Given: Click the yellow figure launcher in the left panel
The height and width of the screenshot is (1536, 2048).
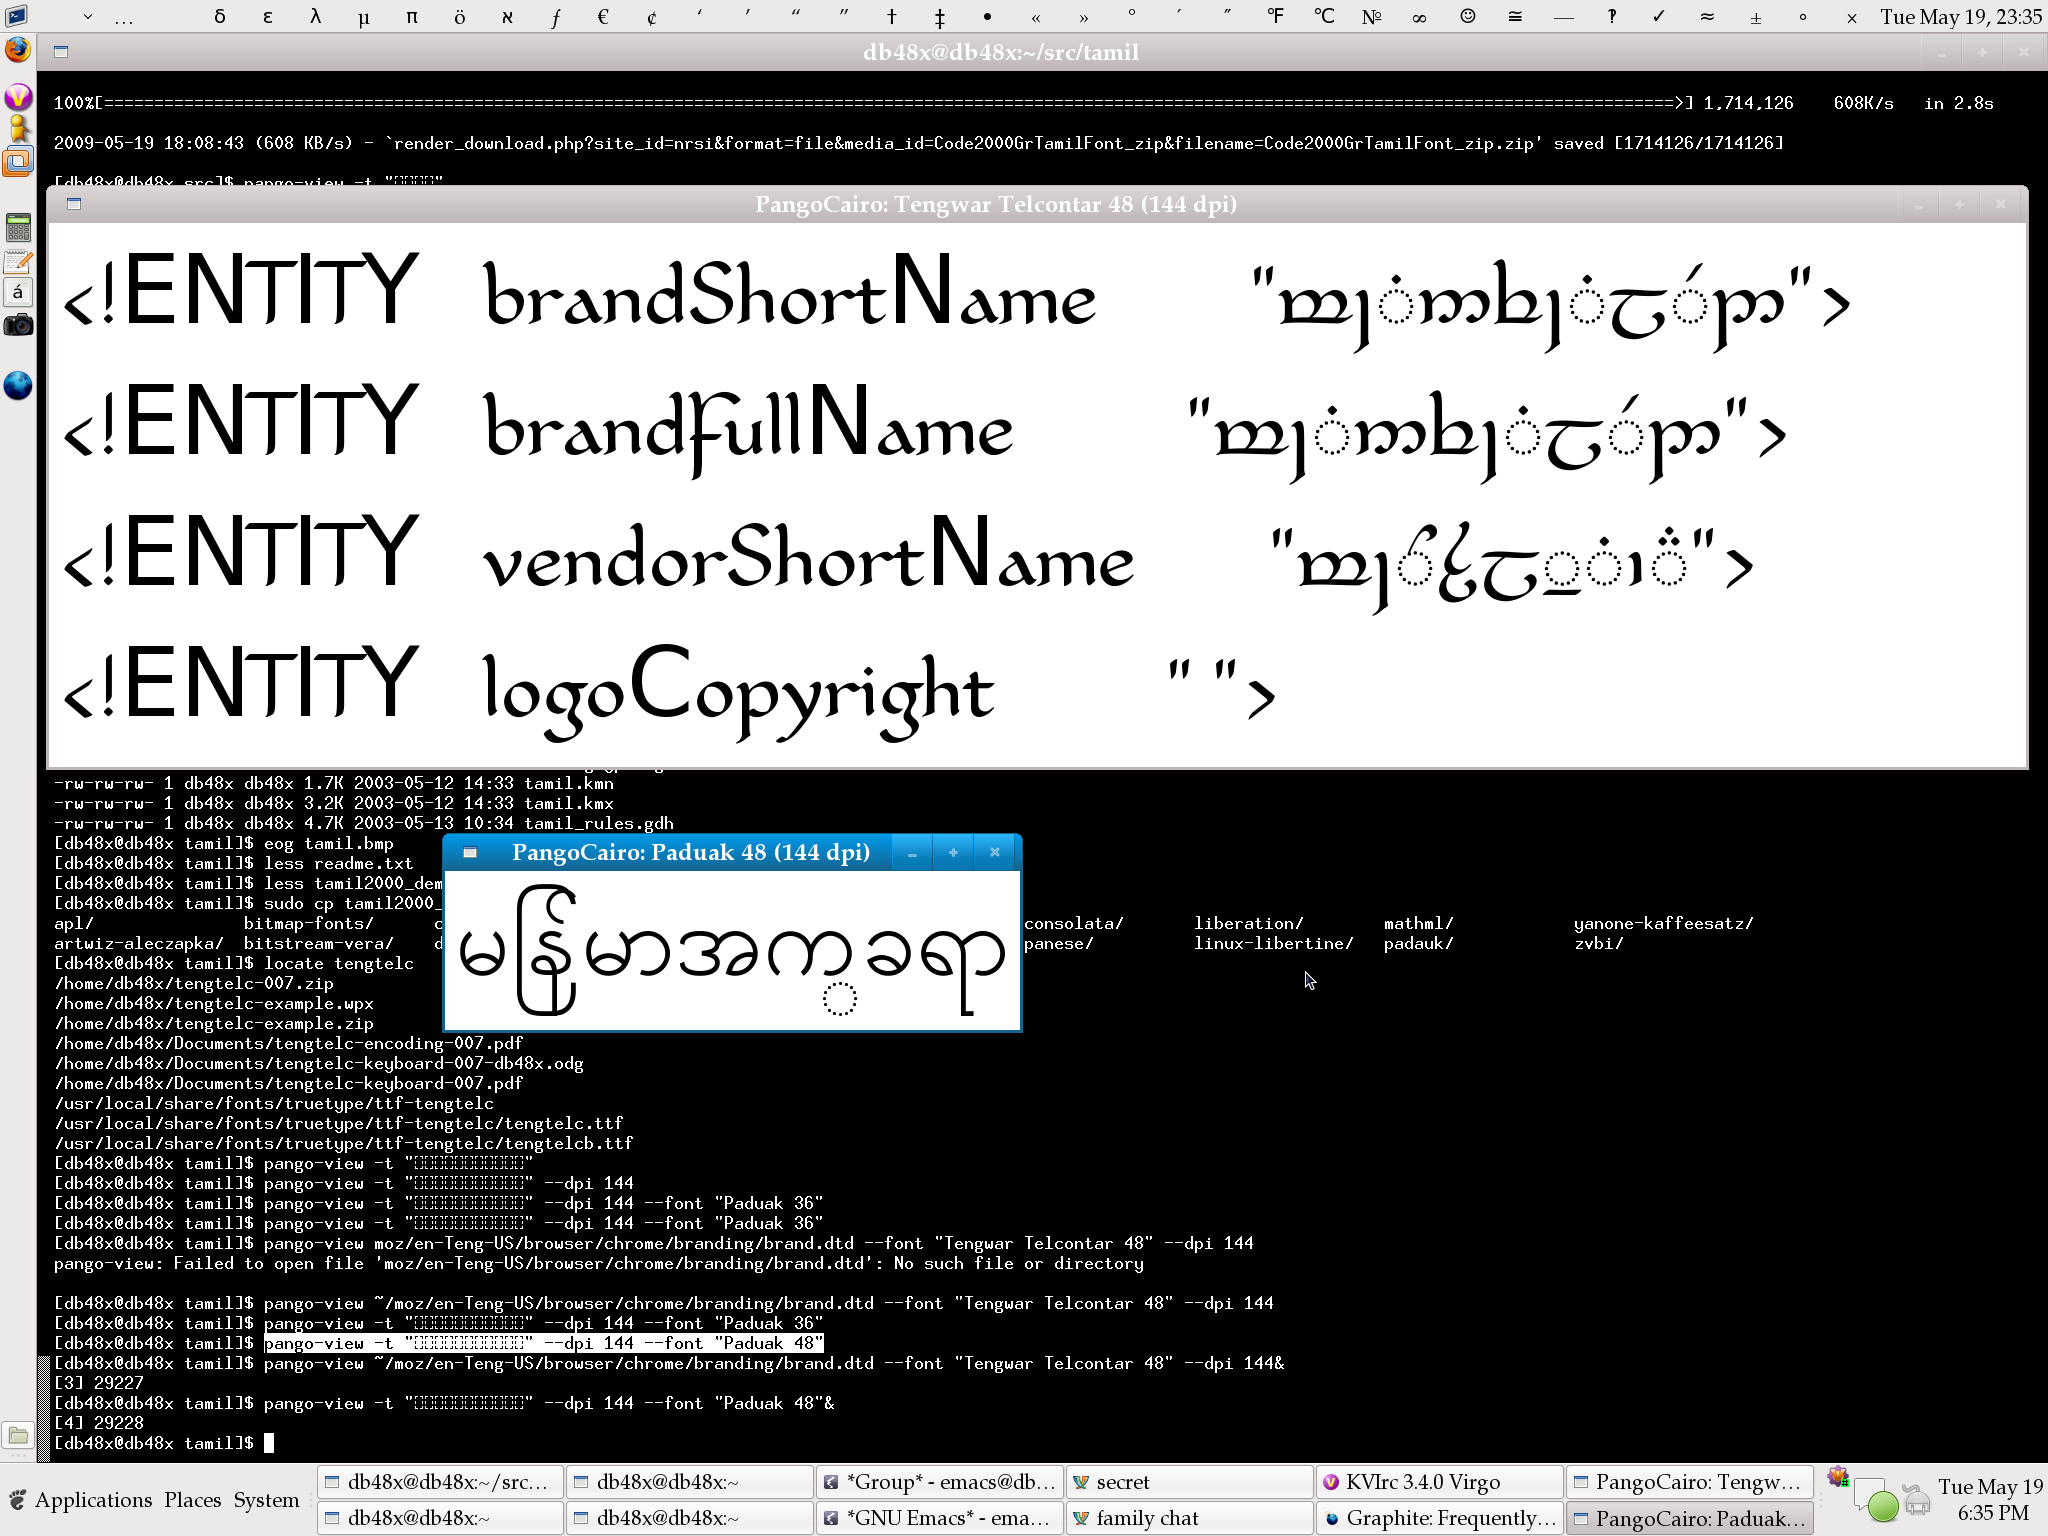Looking at the screenshot, I should pyautogui.click(x=18, y=128).
